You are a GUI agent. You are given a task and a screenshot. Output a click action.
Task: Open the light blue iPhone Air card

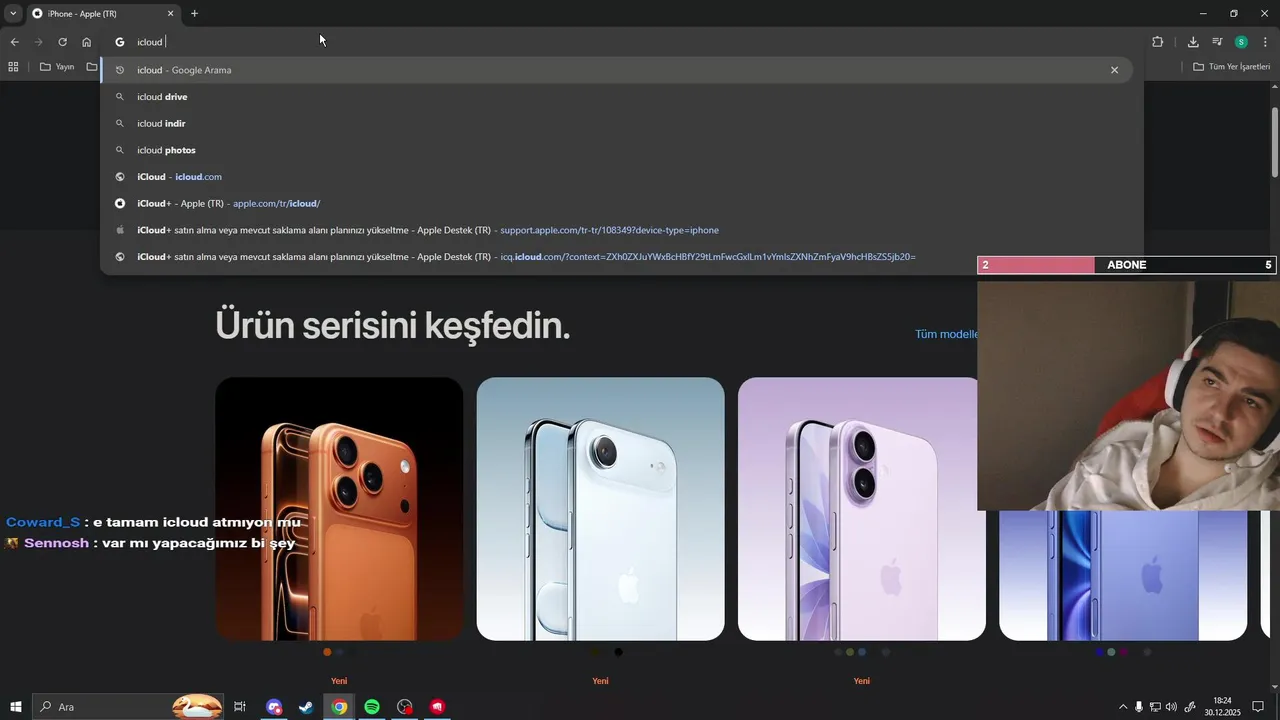pos(600,509)
